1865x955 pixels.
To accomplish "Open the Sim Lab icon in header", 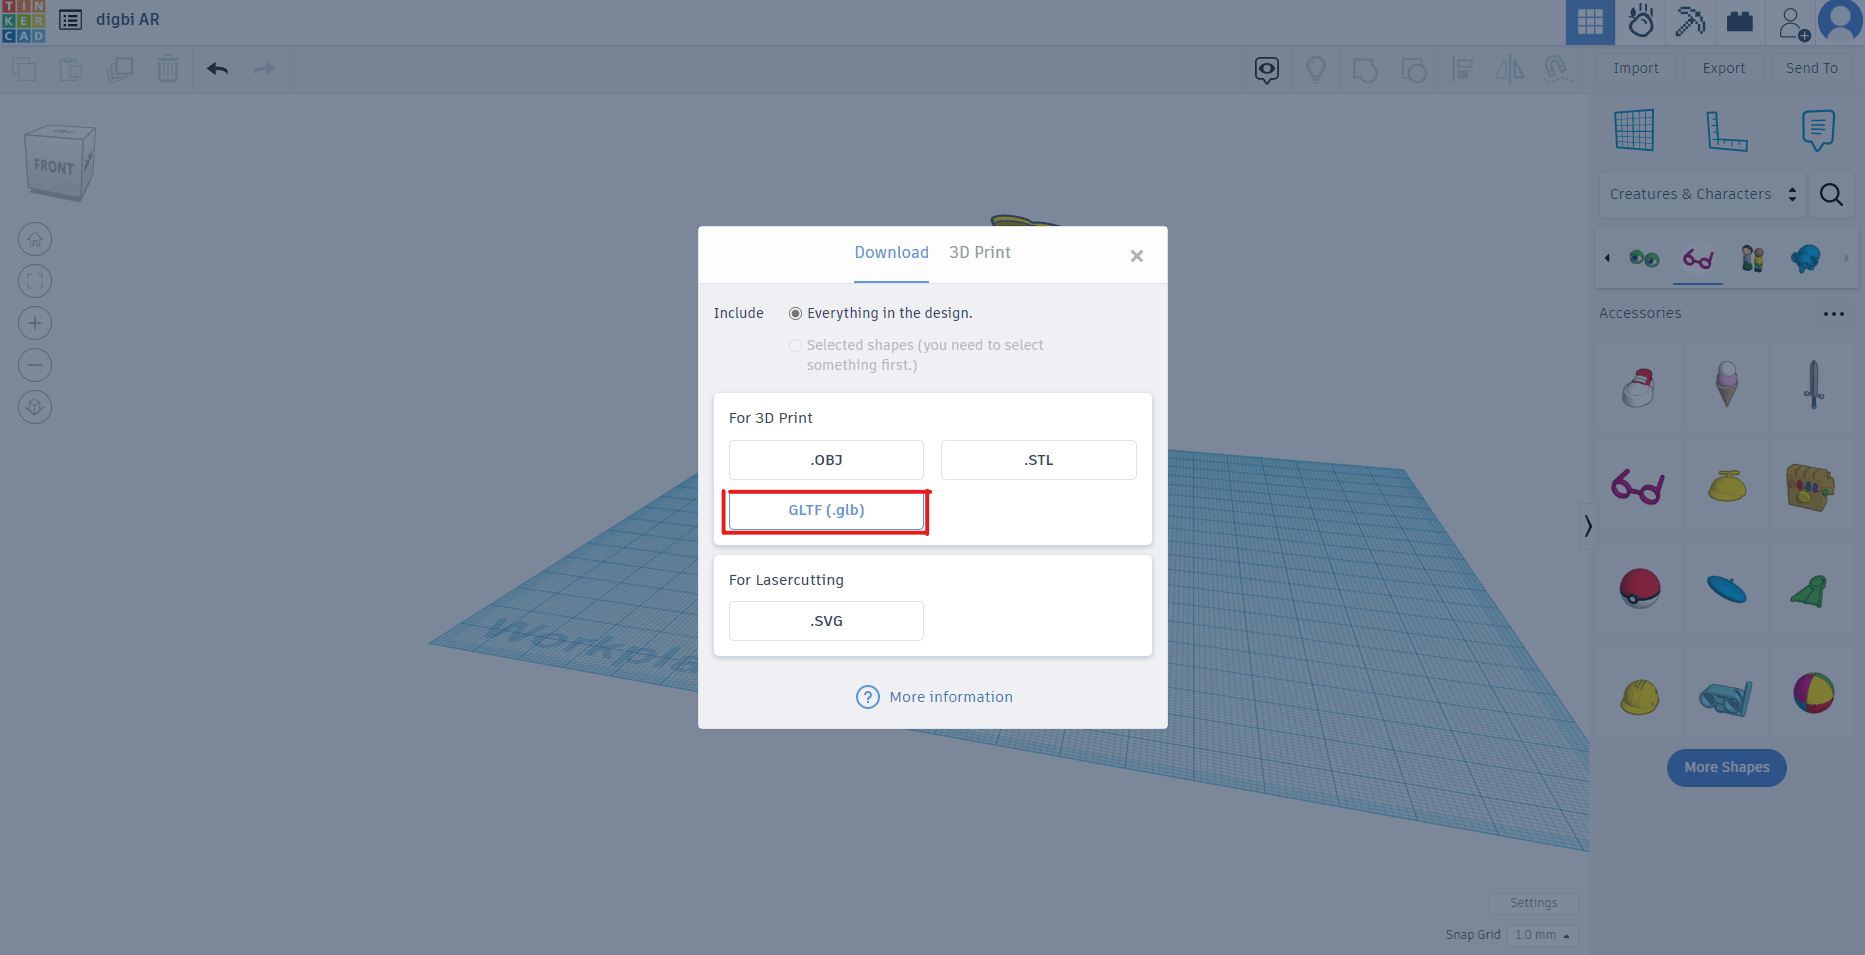I will click(1641, 21).
